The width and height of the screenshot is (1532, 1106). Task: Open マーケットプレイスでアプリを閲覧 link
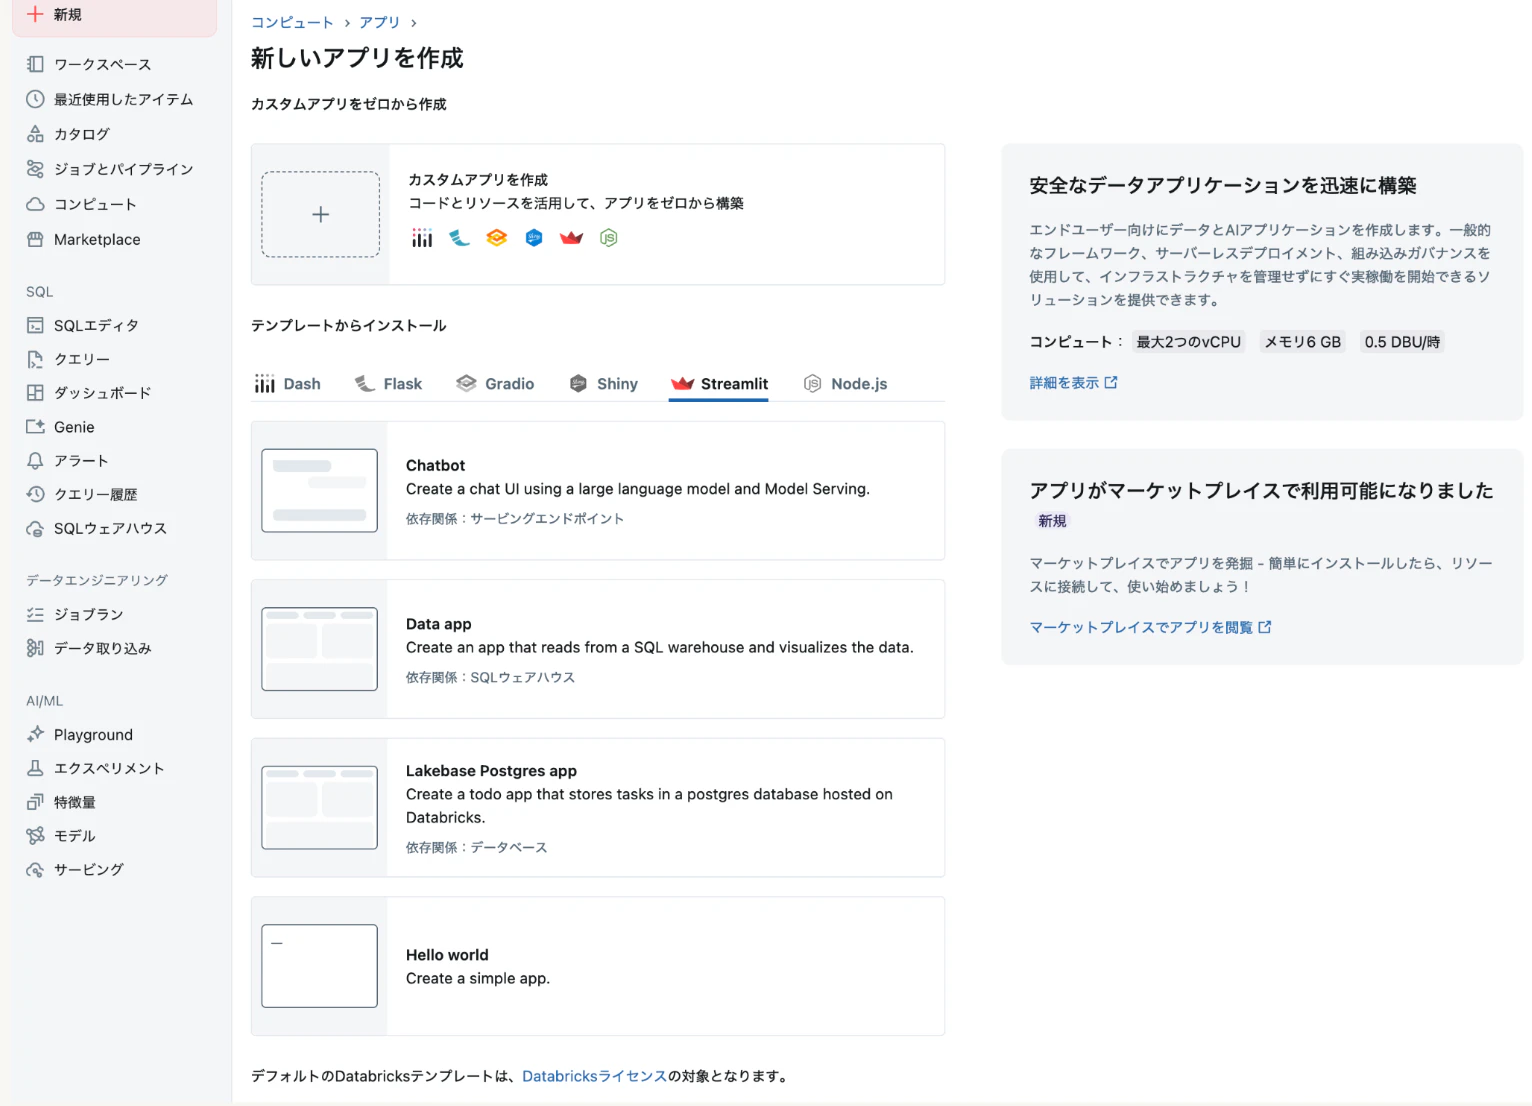coord(1150,627)
